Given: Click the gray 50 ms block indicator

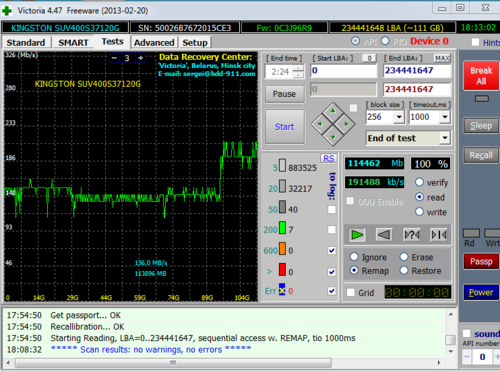Looking at the screenshot, I should [x=282, y=207].
